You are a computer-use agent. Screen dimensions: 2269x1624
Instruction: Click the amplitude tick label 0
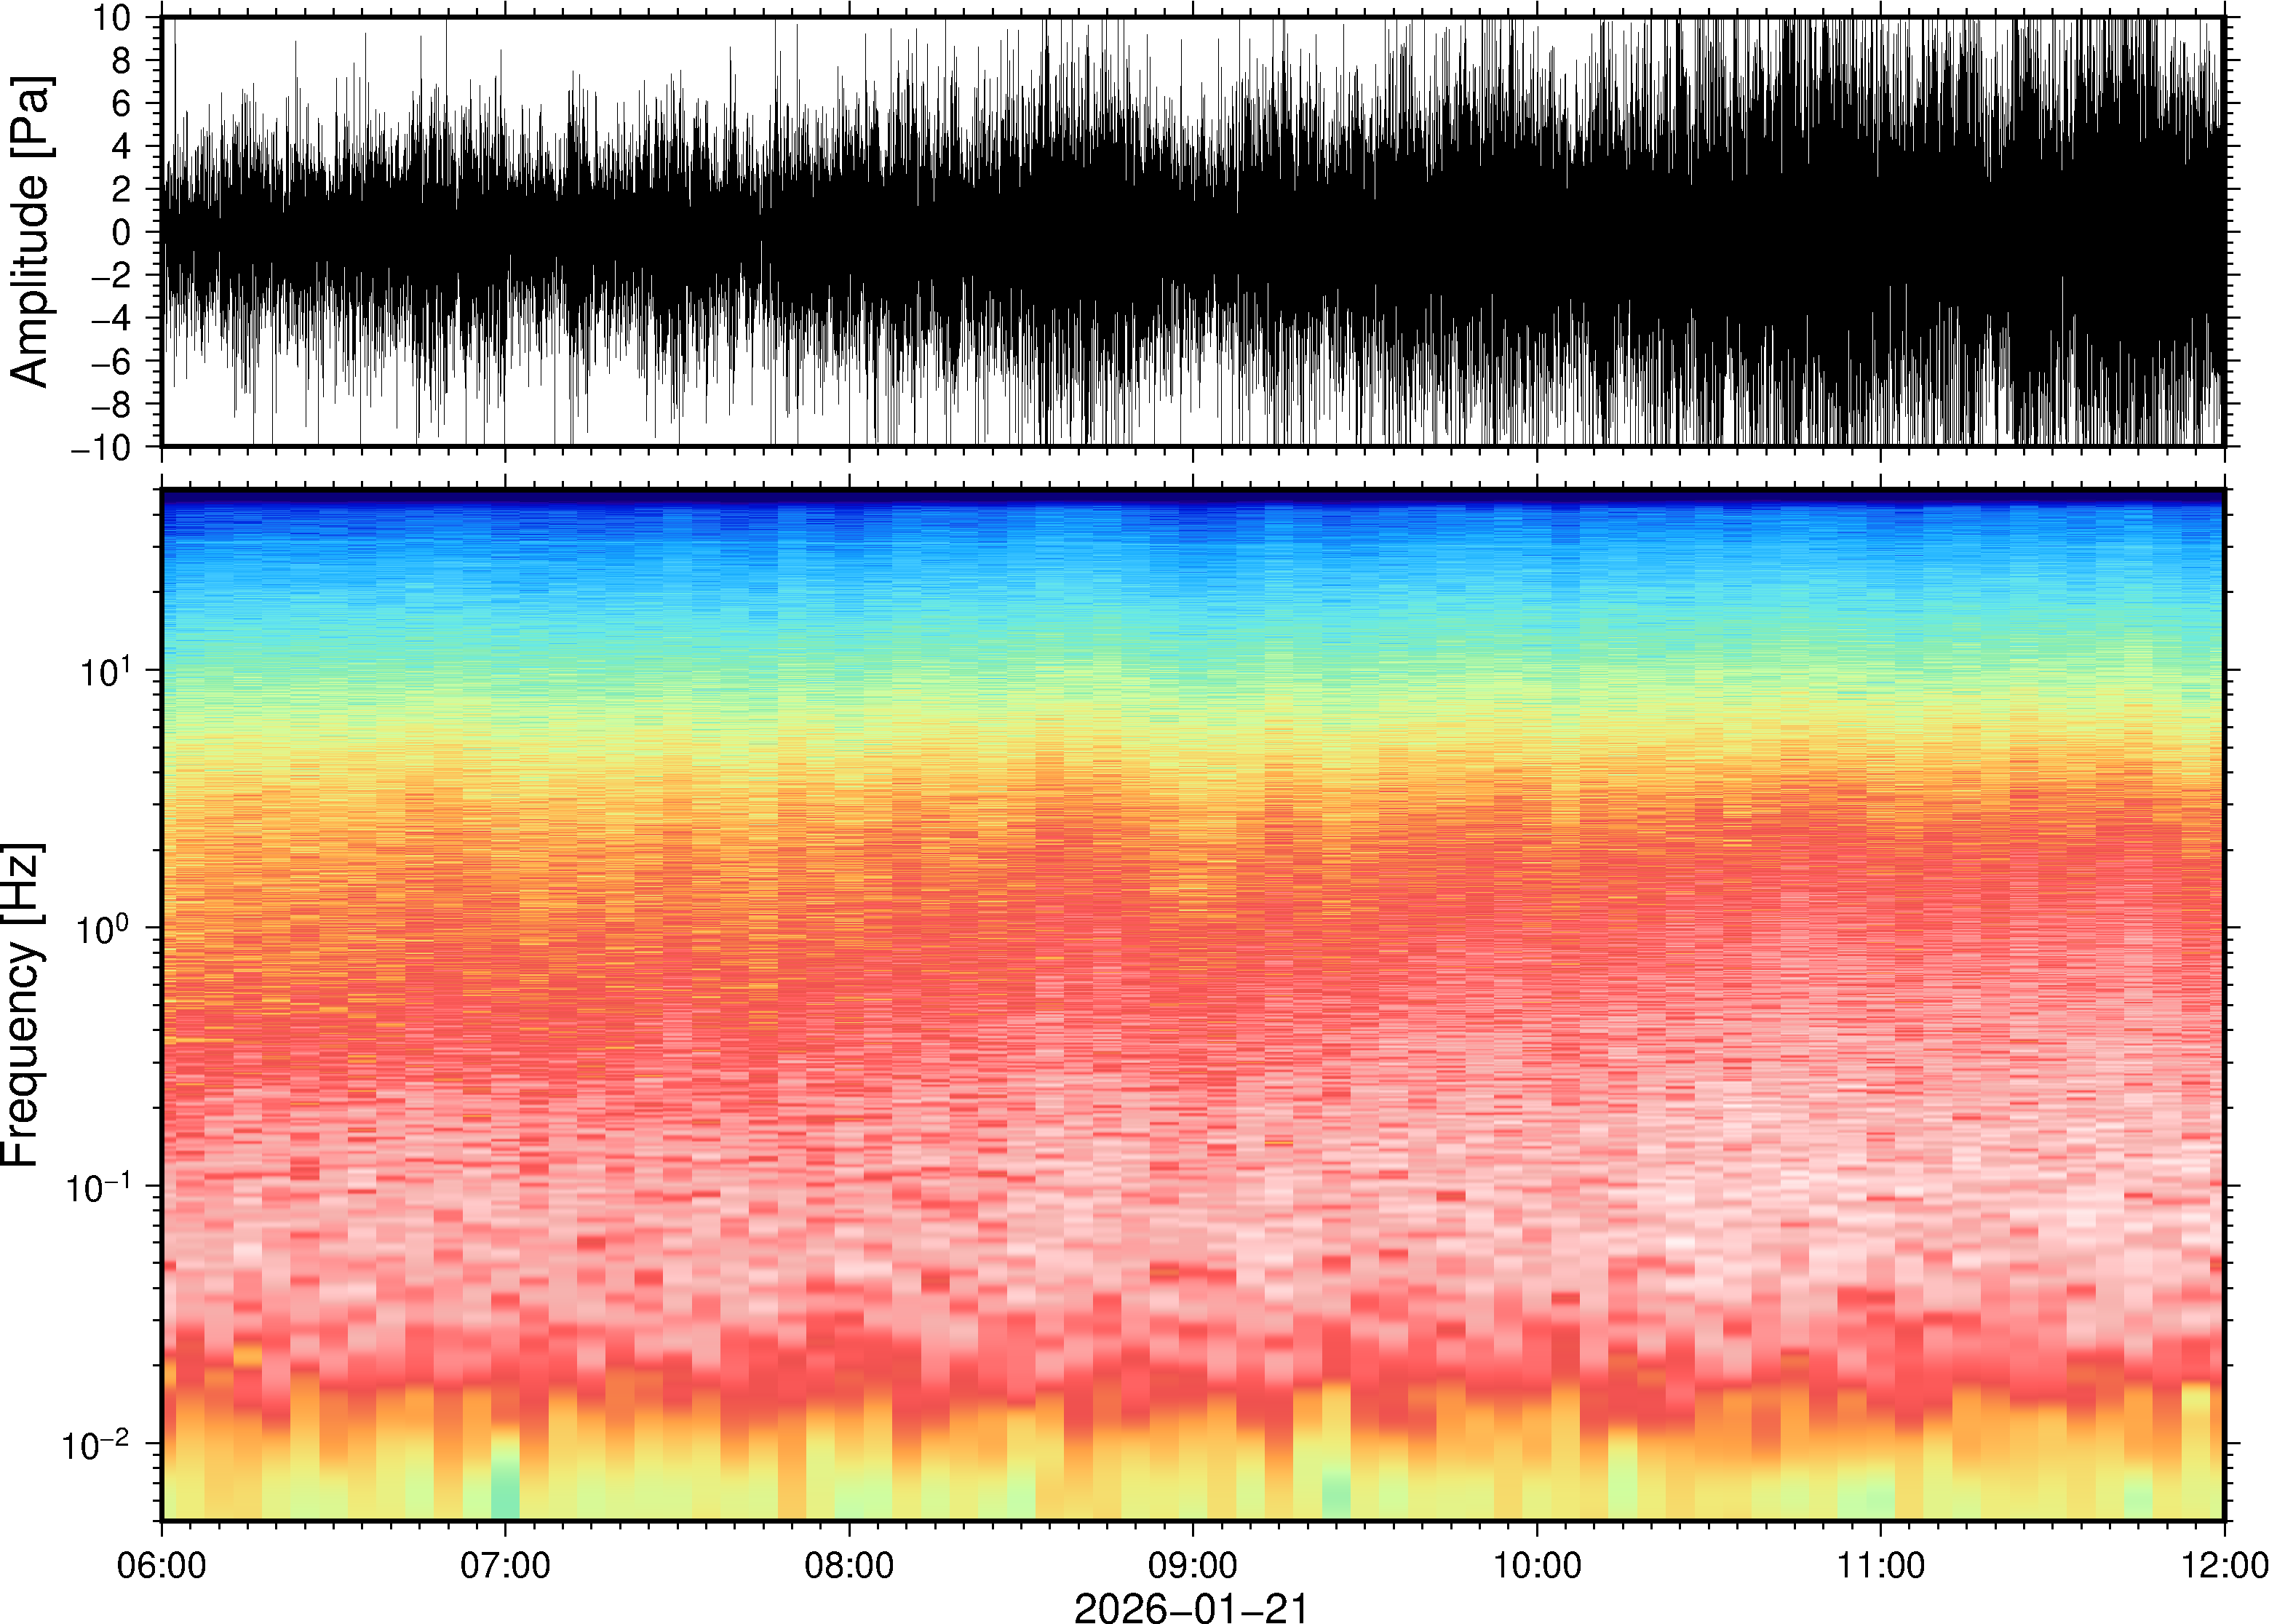122,233
